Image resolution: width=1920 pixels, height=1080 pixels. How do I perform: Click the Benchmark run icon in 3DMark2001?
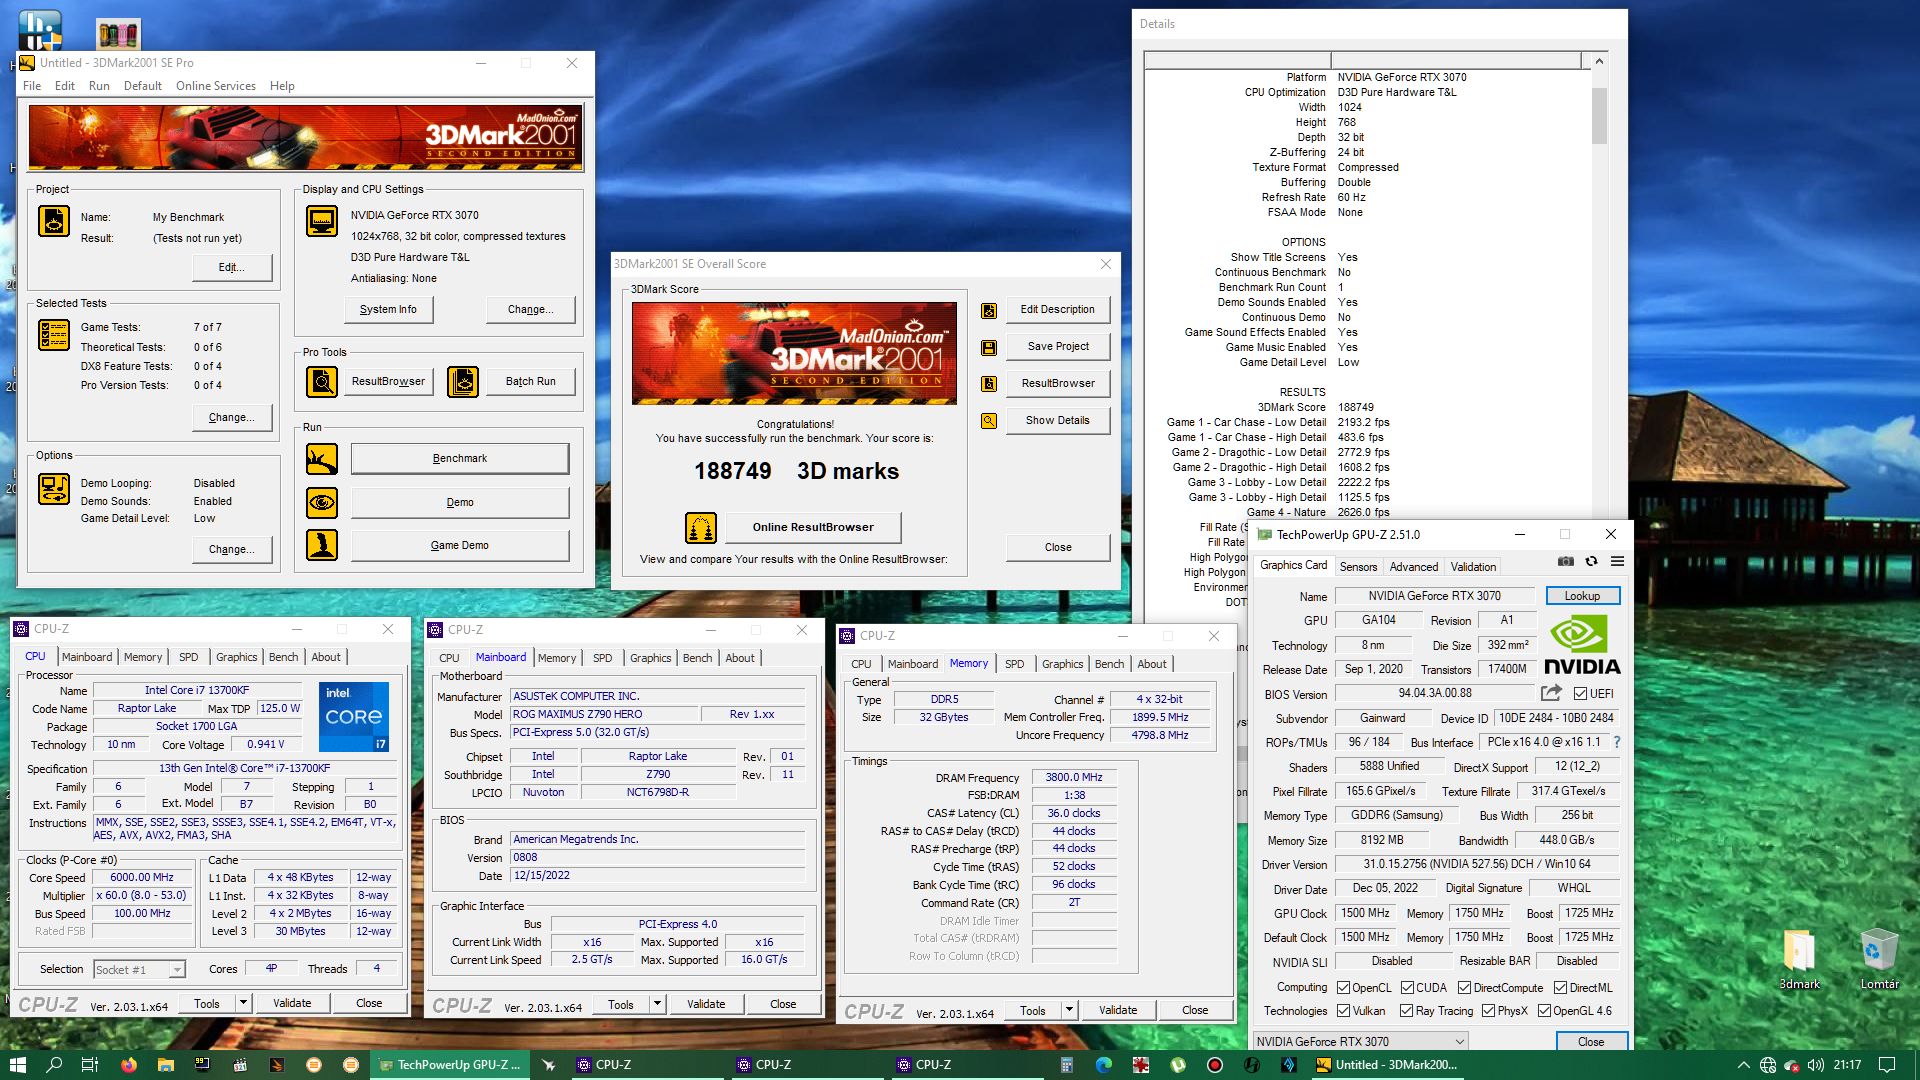[x=322, y=459]
